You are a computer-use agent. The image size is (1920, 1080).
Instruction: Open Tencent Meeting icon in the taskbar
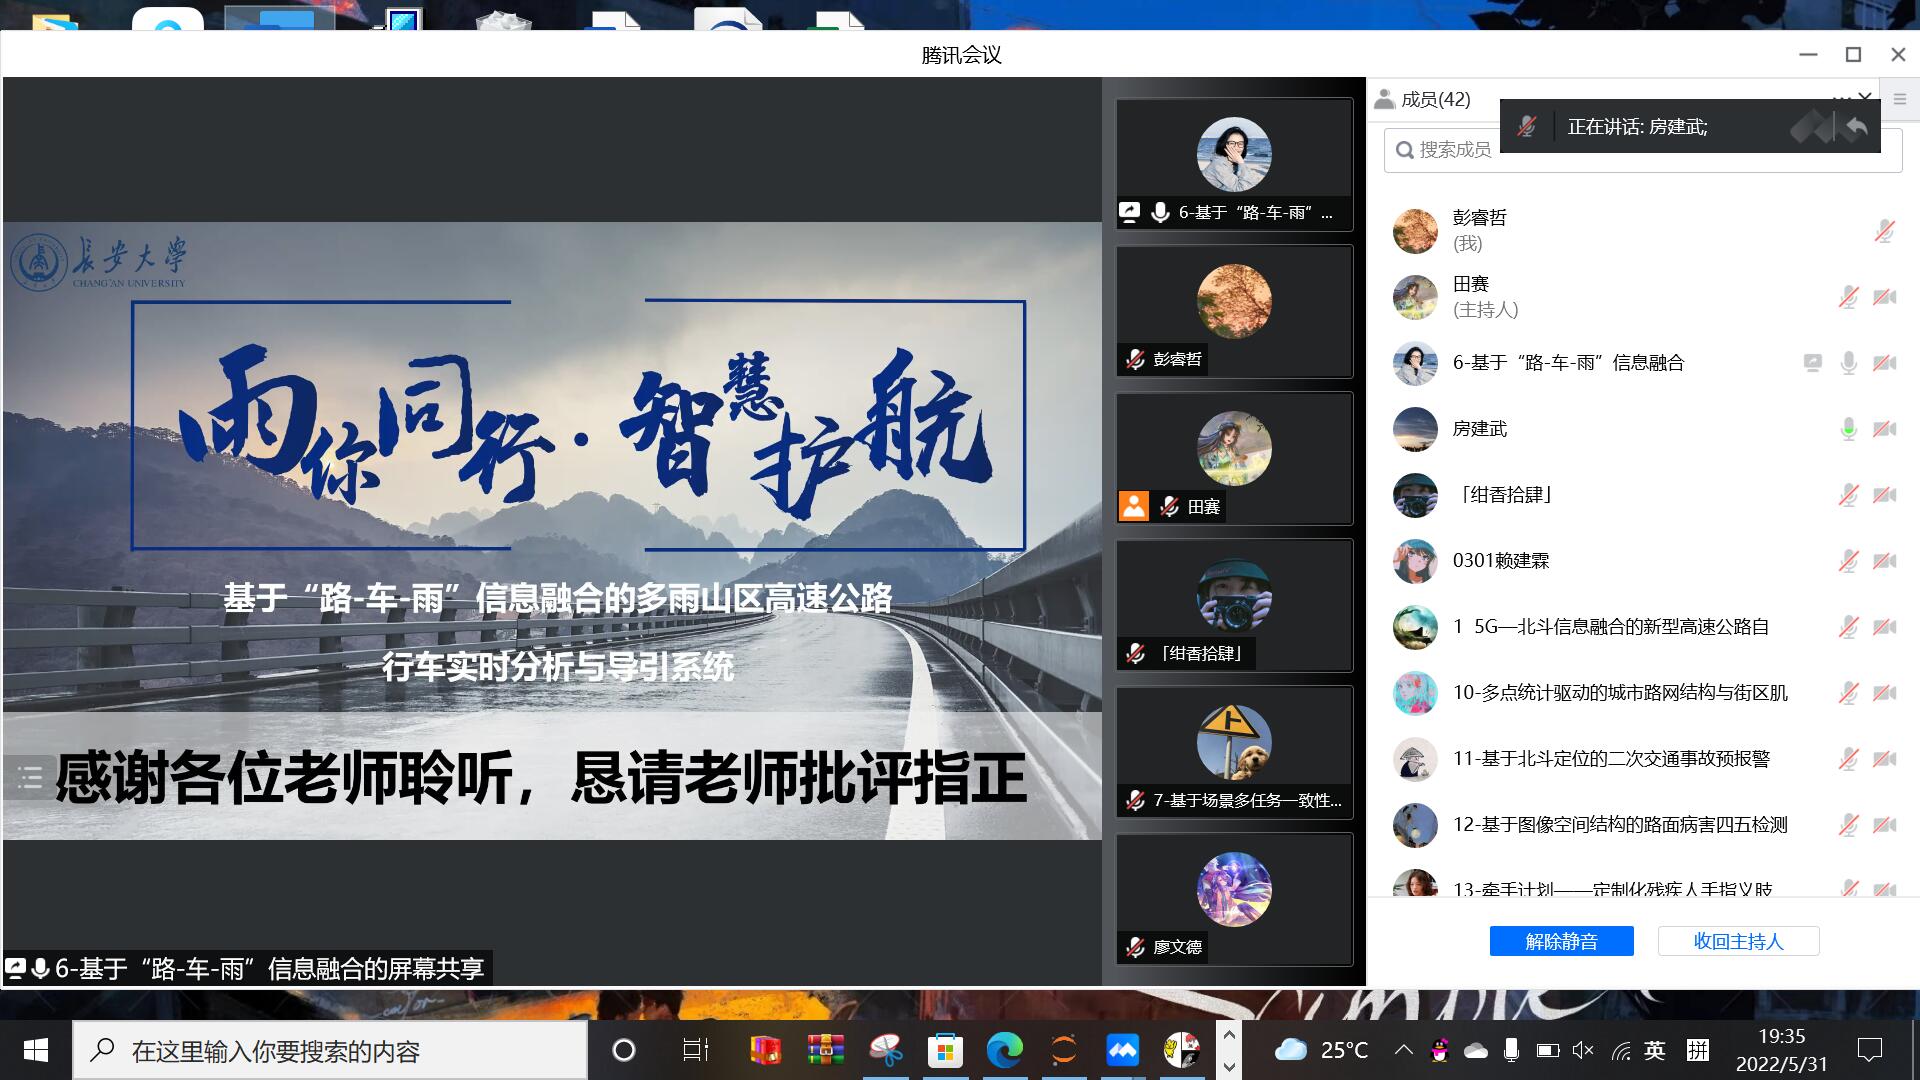point(1122,1050)
